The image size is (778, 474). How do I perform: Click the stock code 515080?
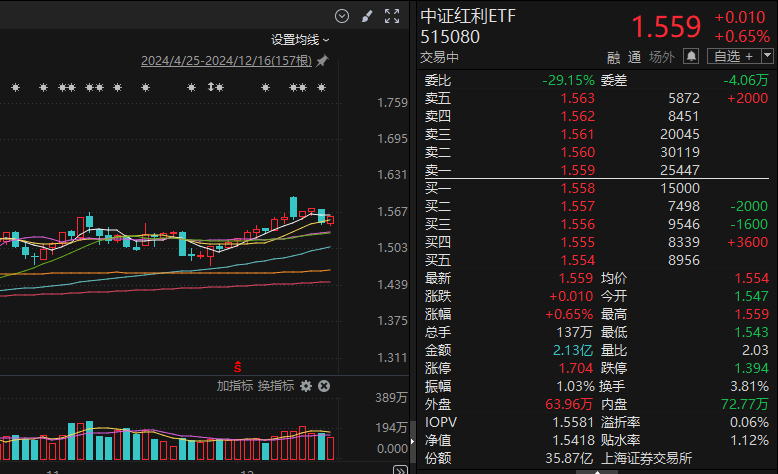tap(450, 37)
